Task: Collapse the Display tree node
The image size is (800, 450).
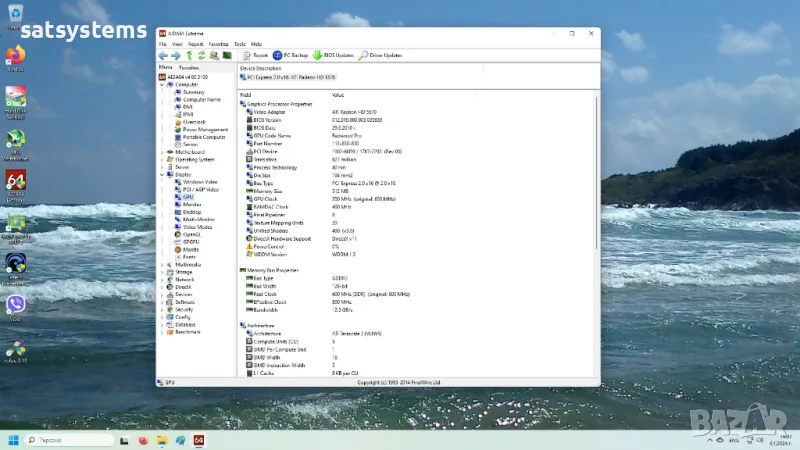Action: point(163,174)
